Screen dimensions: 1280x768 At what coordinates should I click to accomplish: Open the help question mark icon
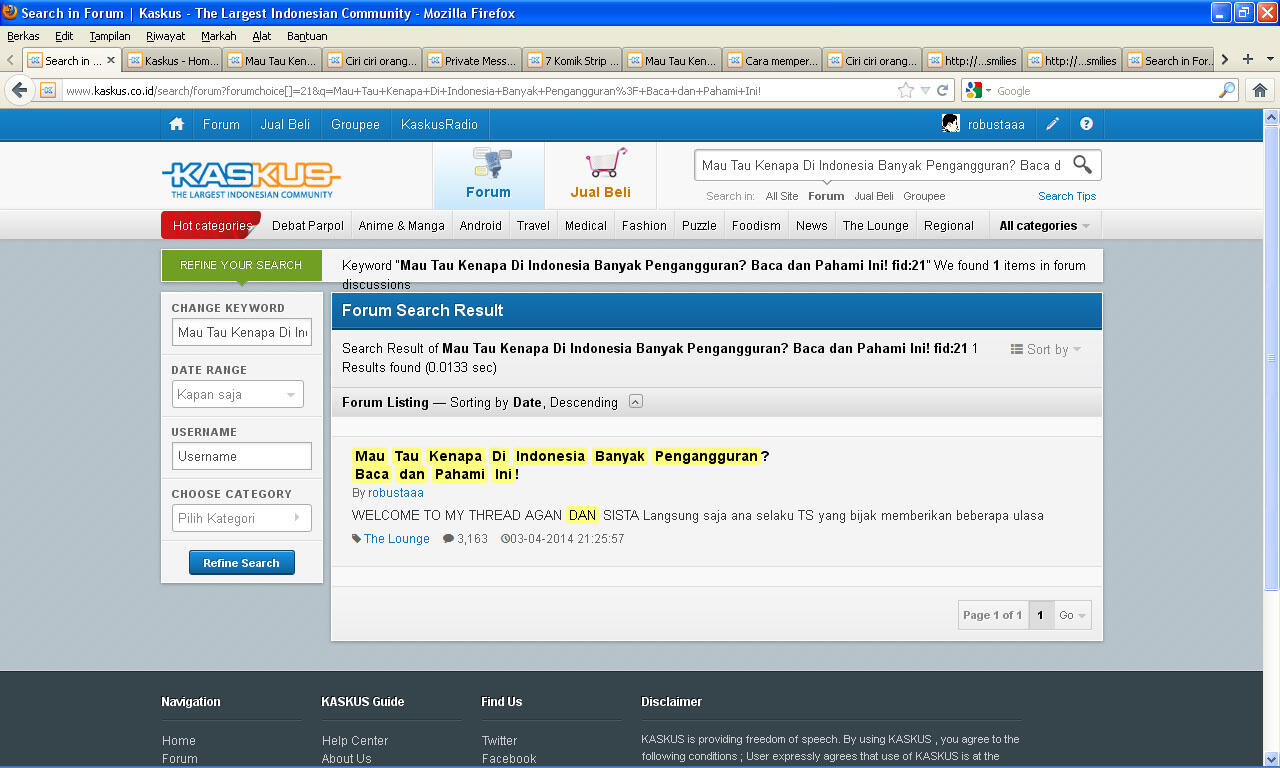coord(1086,125)
